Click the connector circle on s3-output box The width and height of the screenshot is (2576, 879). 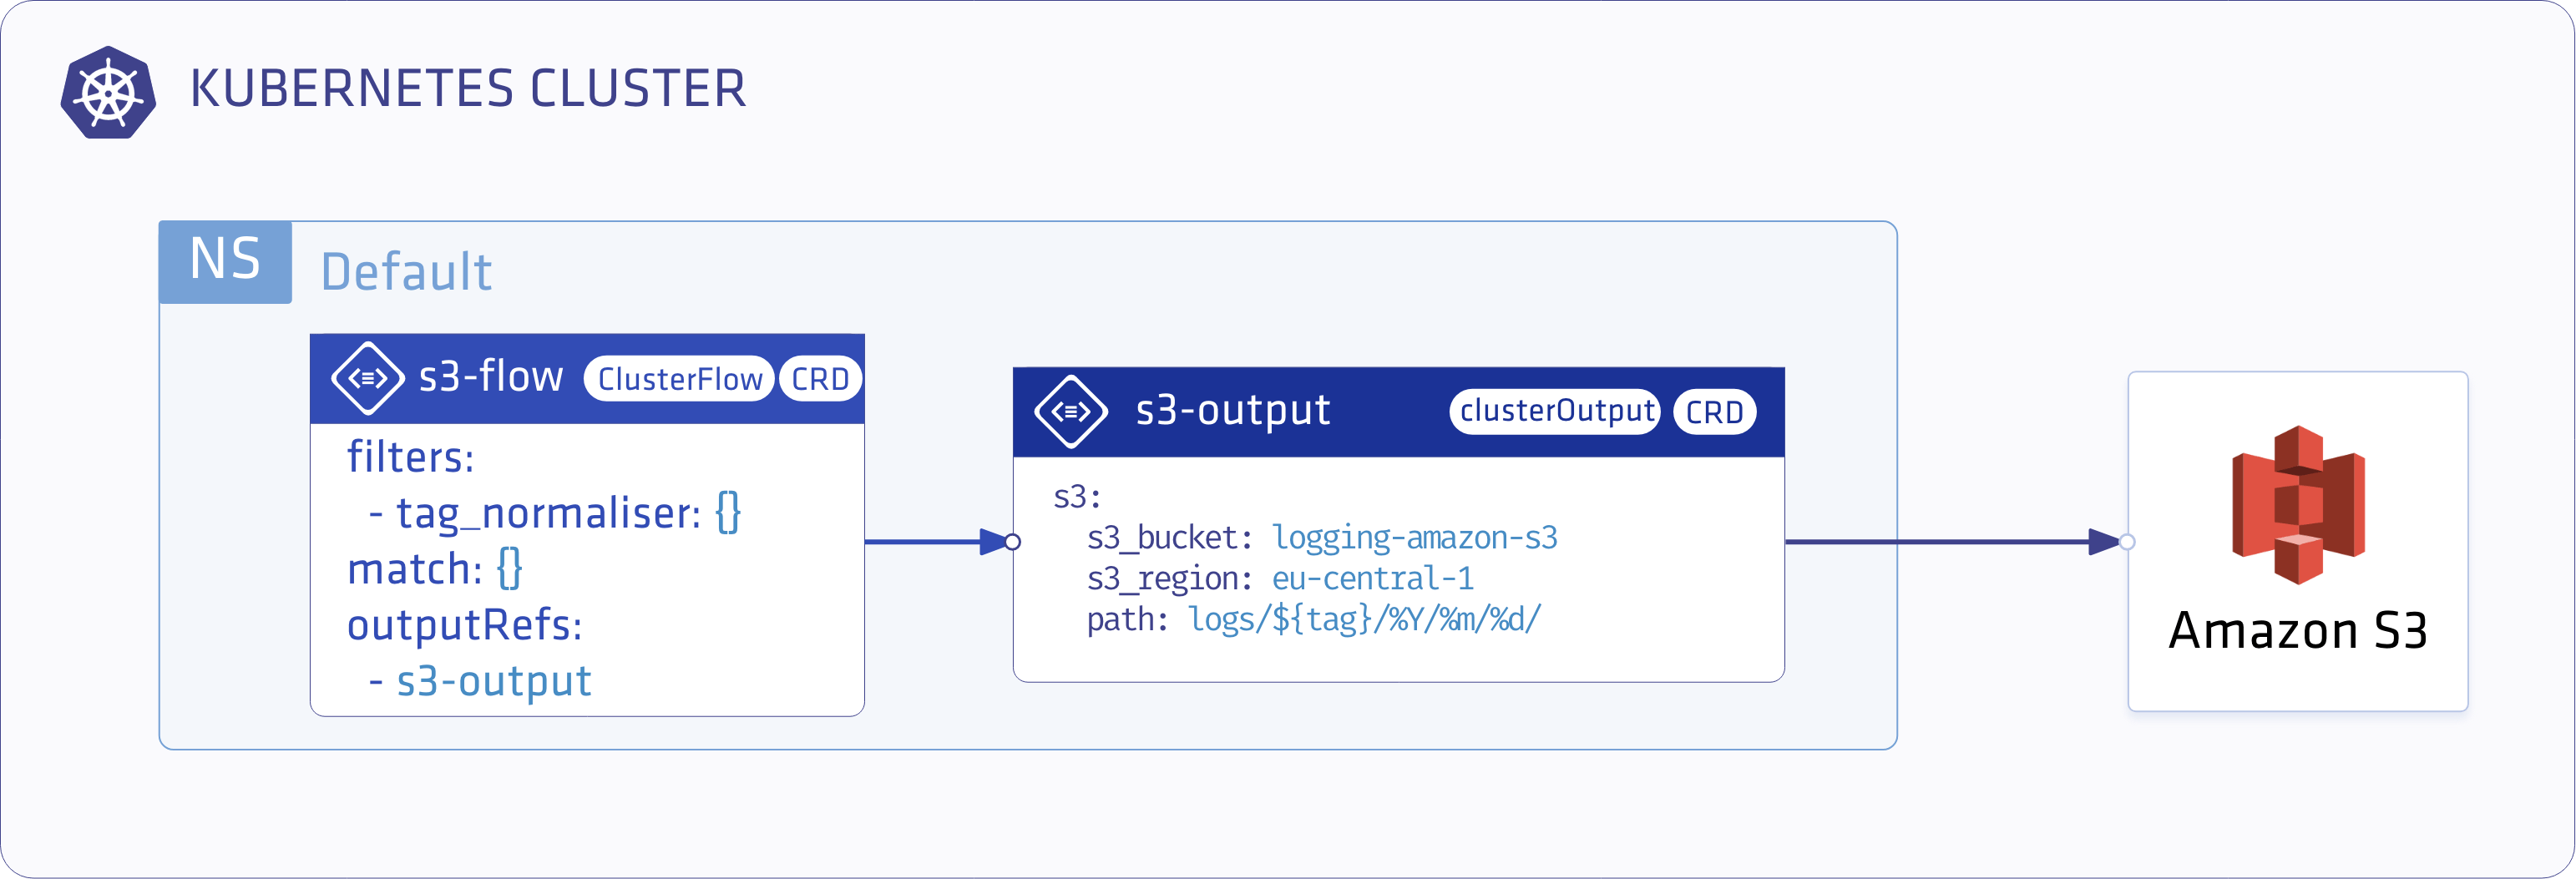1013,542
